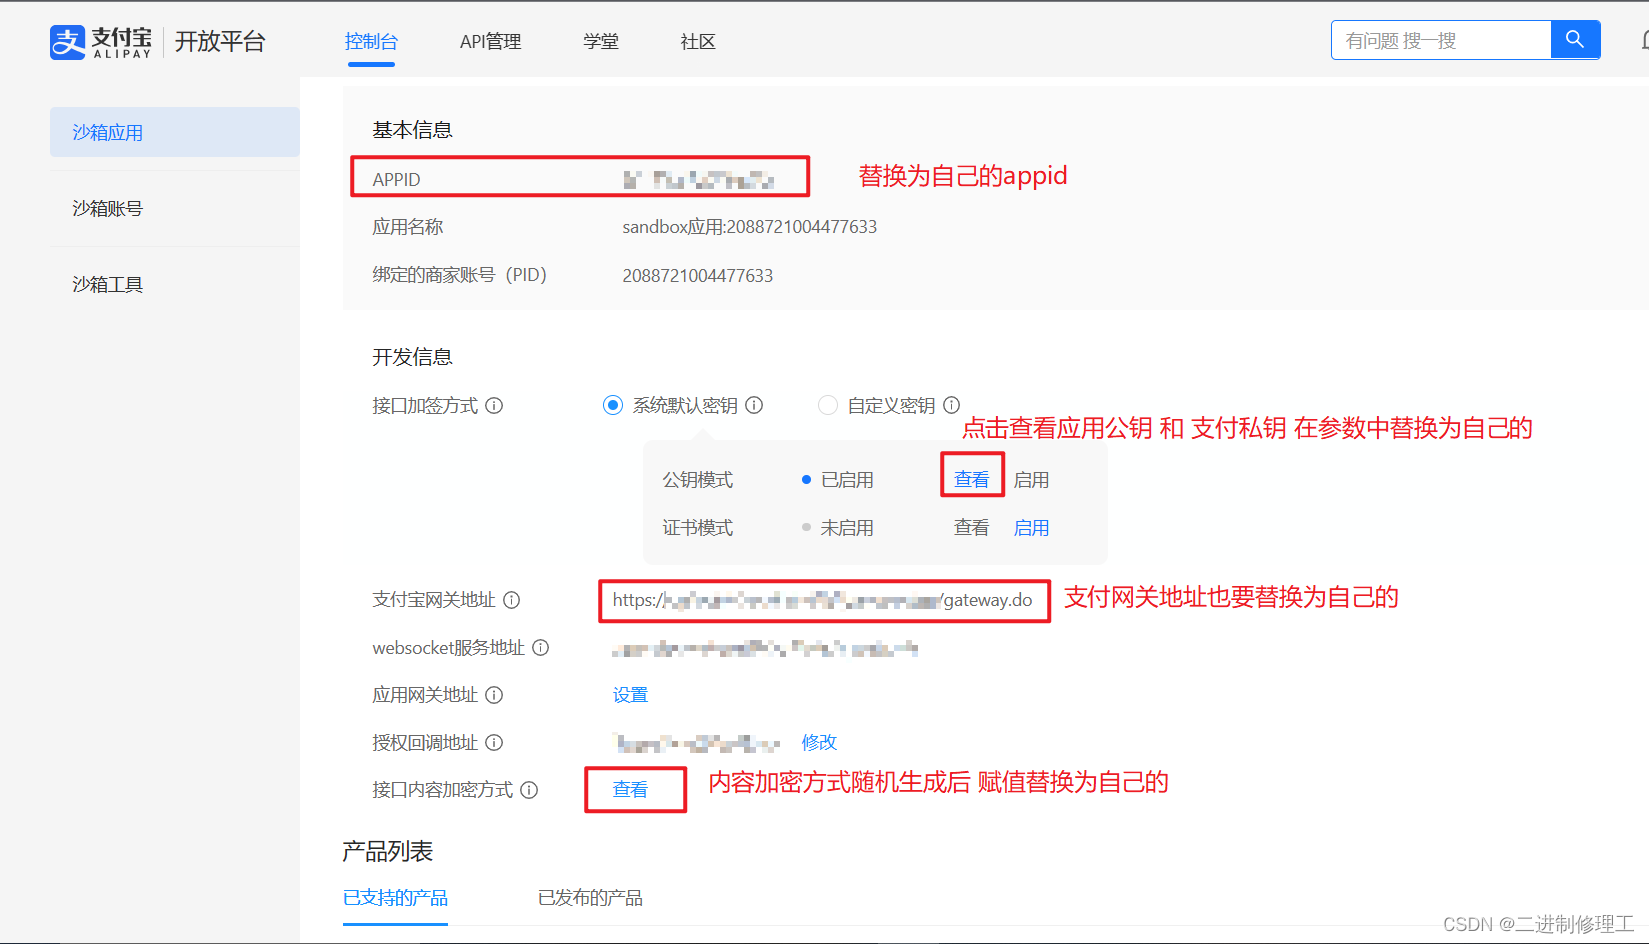Image resolution: width=1649 pixels, height=944 pixels.
Task: Focus the 有问题 搜一搜 search field
Action: coord(1441,40)
